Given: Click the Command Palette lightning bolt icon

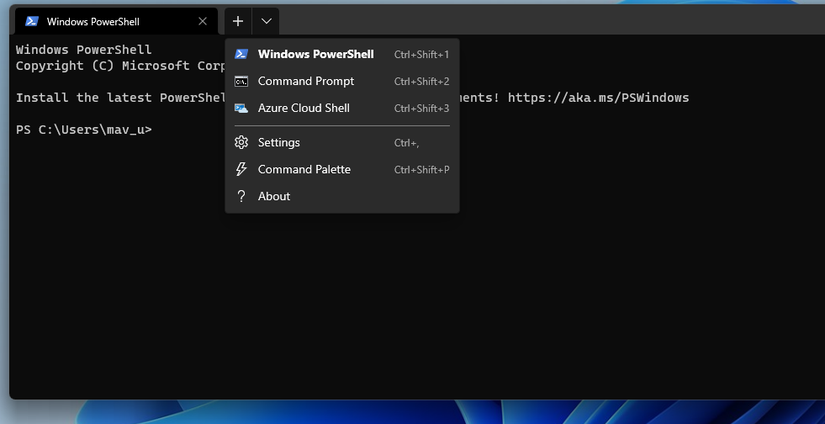Looking at the screenshot, I should pyautogui.click(x=241, y=170).
